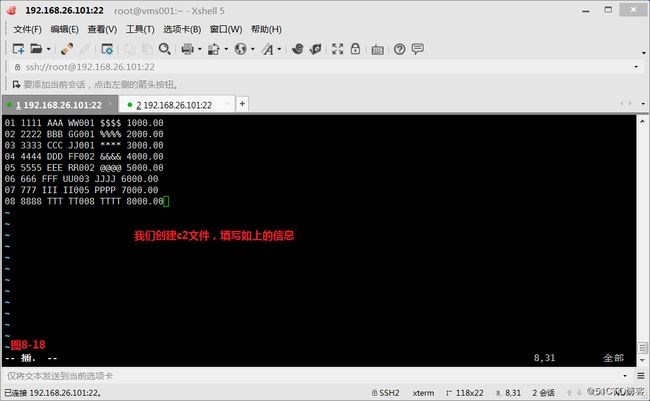Click line '01 1111 AAA WW001 $$$$ 1000.00'

click(x=84, y=123)
